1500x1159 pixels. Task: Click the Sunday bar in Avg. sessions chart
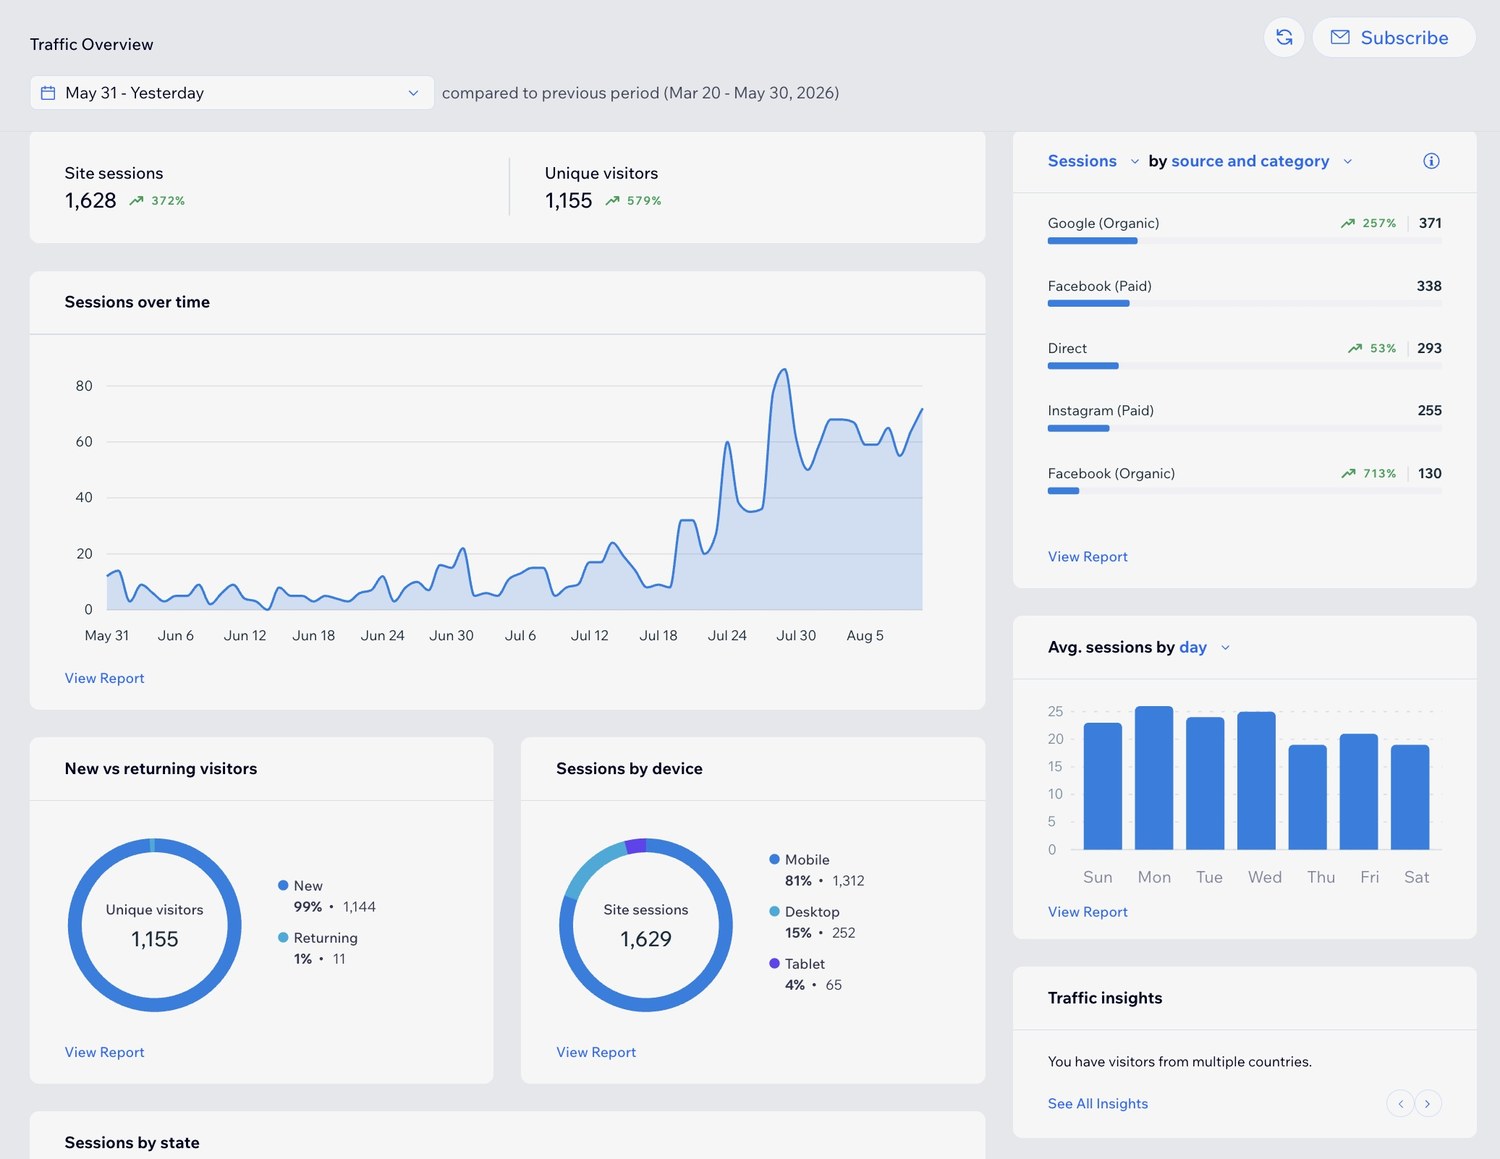(x=1103, y=786)
